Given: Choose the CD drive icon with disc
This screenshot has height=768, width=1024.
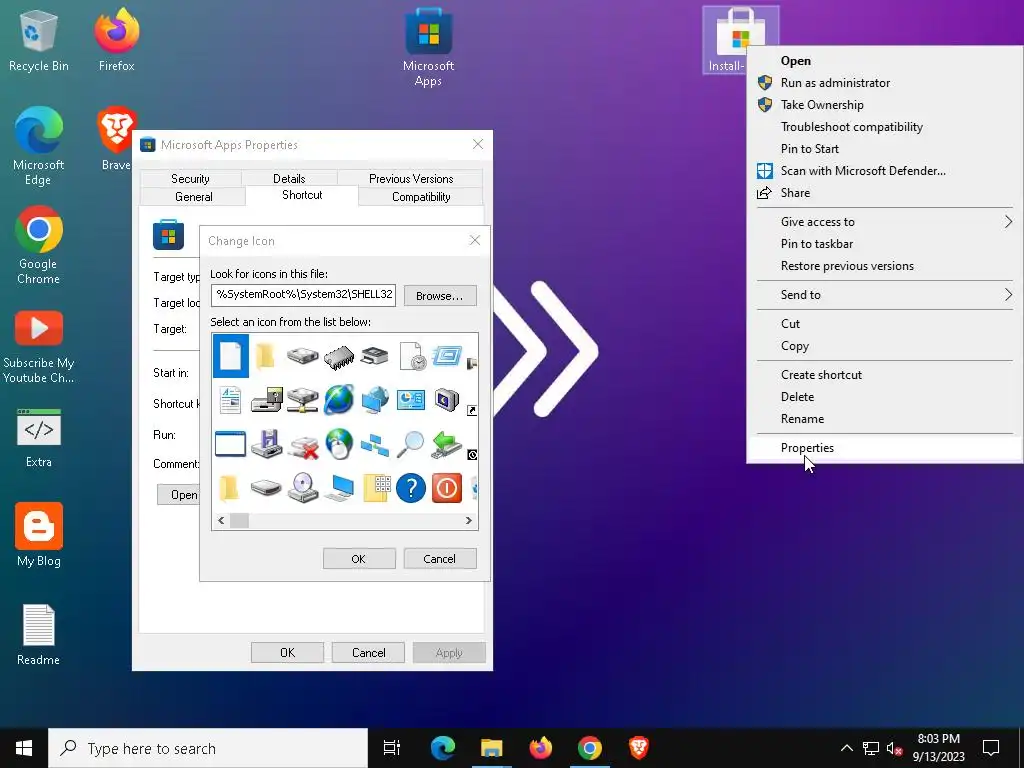Looking at the screenshot, I should click(x=302, y=488).
